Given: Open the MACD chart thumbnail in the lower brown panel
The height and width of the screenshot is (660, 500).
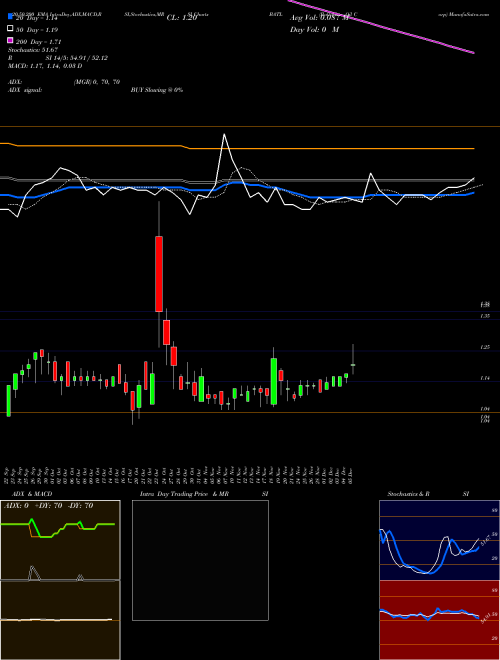Looking at the screenshot, I should pyautogui.click(x=60, y=620).
